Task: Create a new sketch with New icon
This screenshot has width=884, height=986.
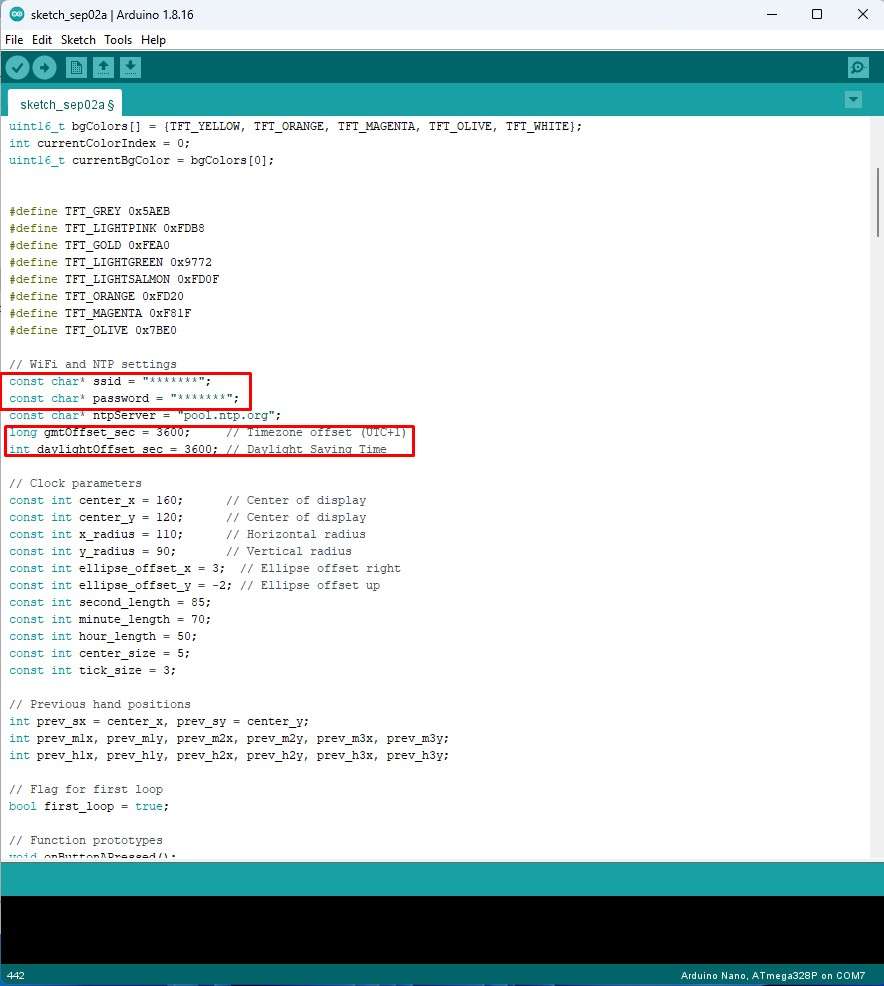Action: pyautogui.click(x=76, y=67)
